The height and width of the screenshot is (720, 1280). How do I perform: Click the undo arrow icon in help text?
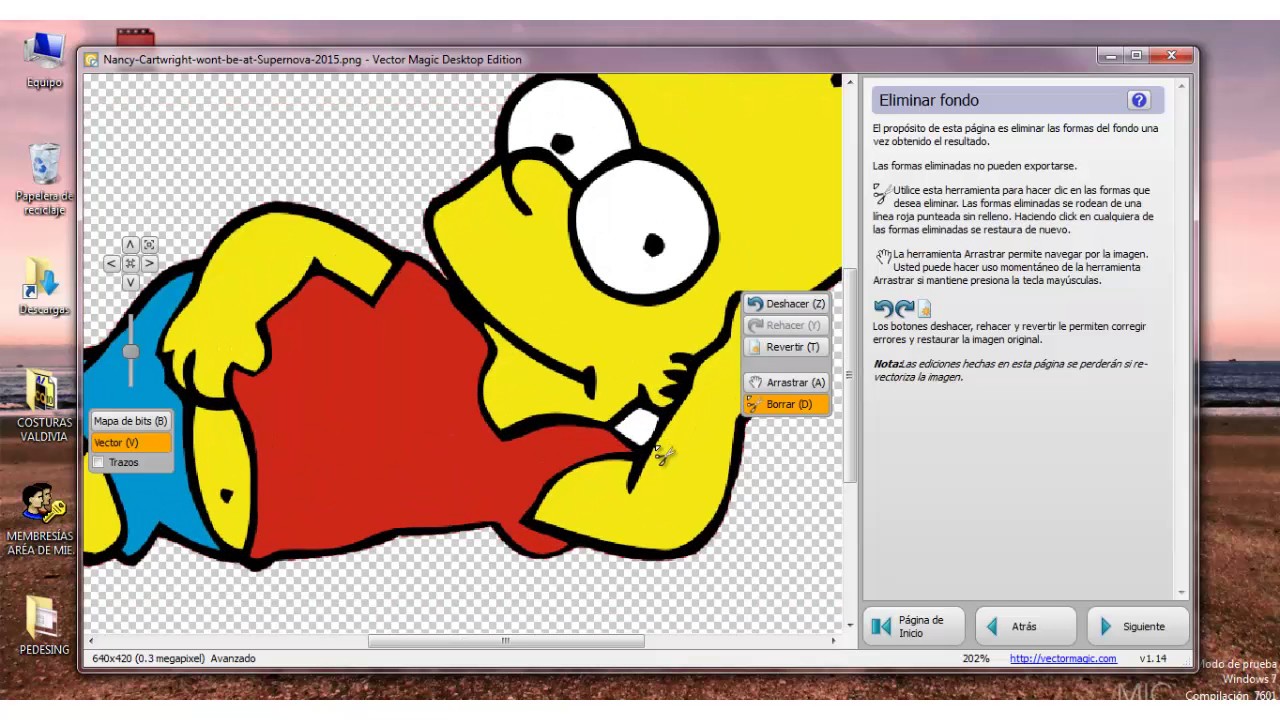883,309
